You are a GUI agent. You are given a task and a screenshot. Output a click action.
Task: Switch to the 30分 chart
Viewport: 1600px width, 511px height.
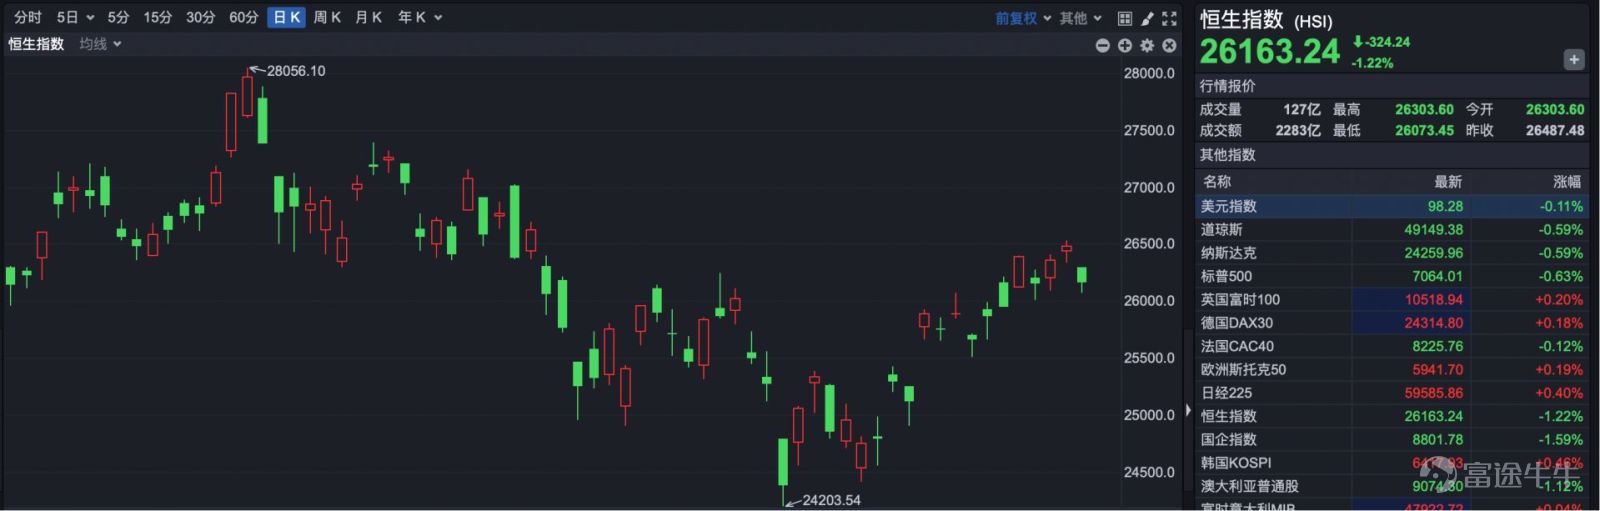click(200, 17)
